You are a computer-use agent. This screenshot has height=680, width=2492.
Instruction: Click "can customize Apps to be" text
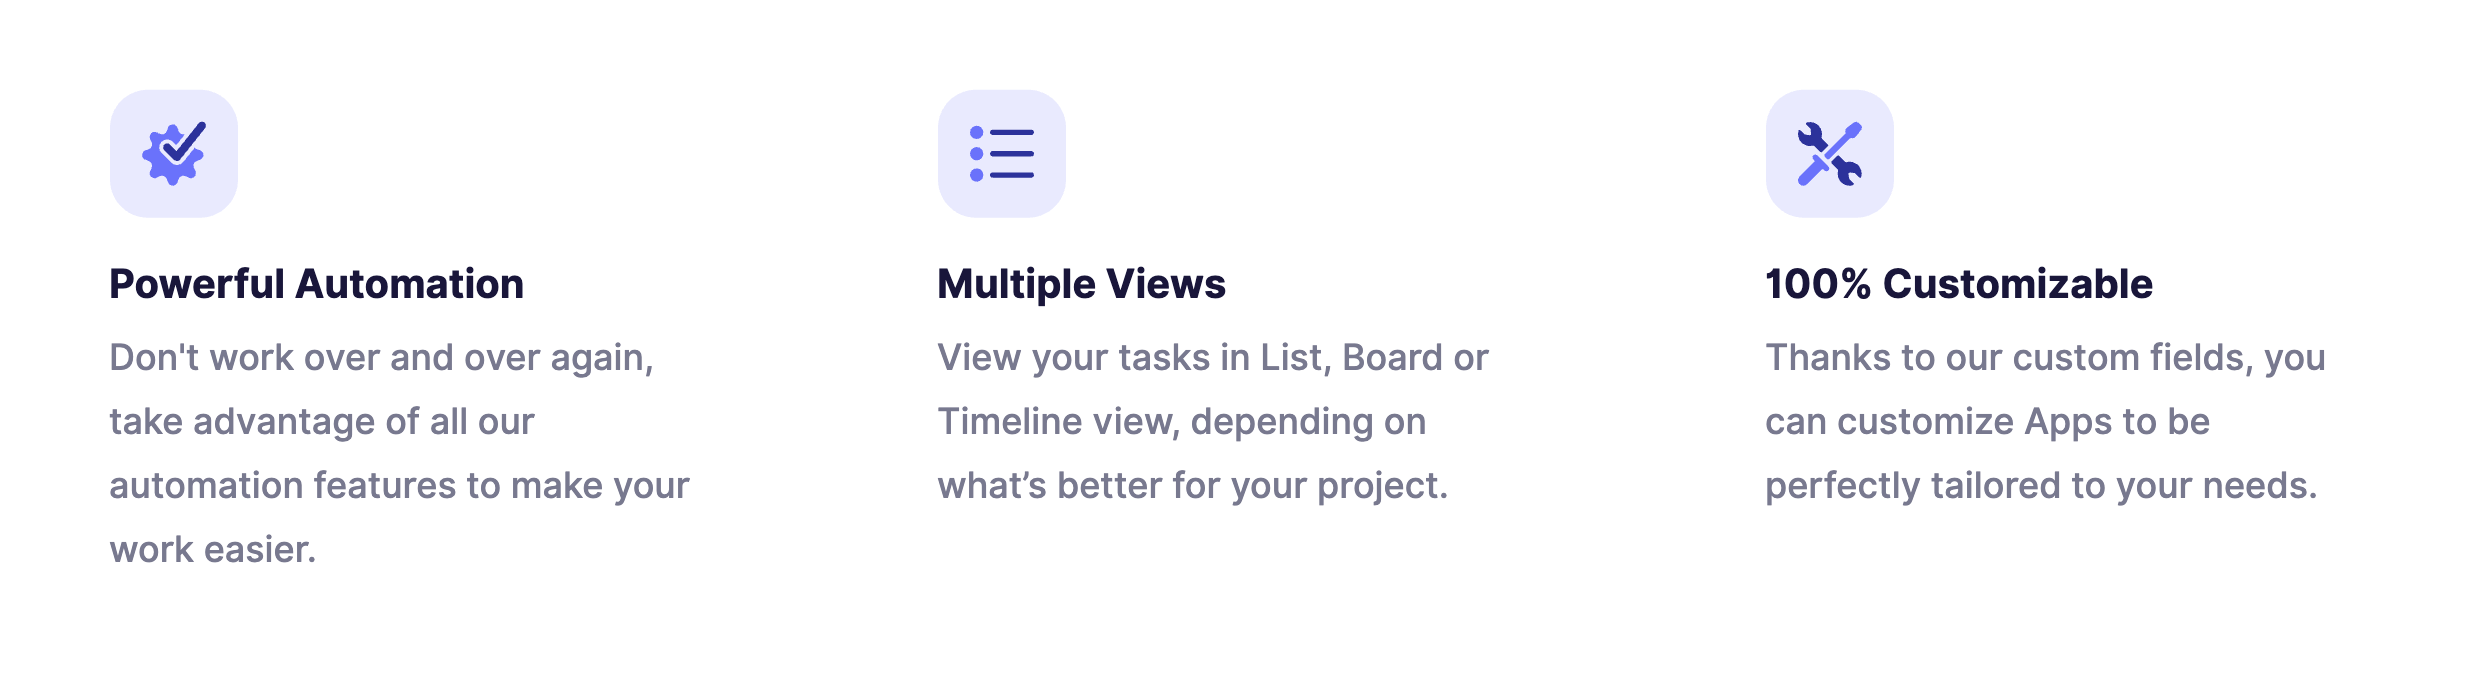coord(1988,422)
